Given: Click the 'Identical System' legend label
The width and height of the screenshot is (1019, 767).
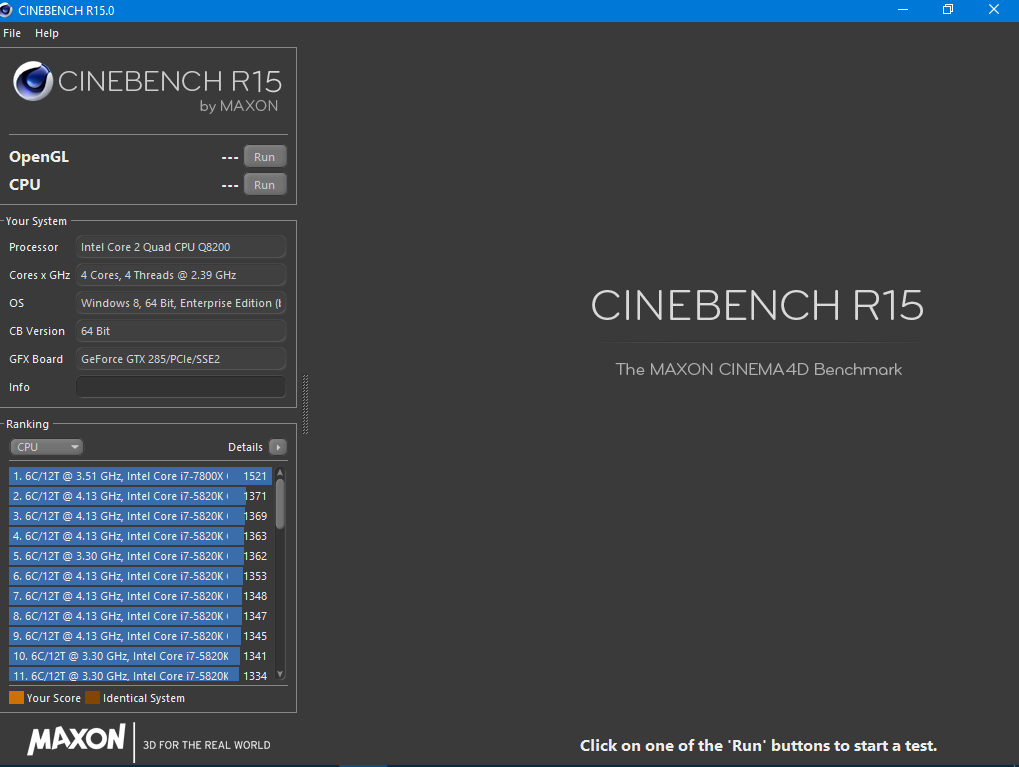Looking at the screenshot, I should click(144, 698).
